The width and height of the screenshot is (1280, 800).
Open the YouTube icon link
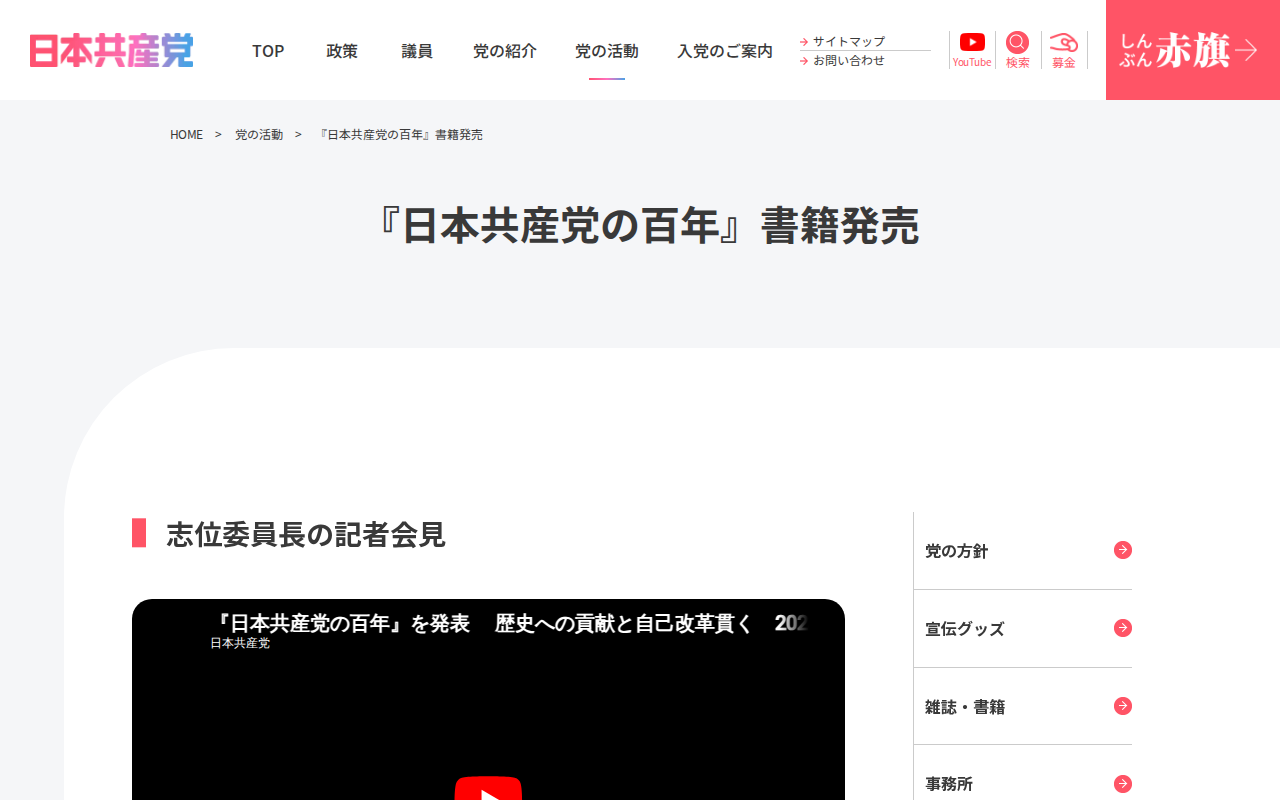tap(972, 50)
